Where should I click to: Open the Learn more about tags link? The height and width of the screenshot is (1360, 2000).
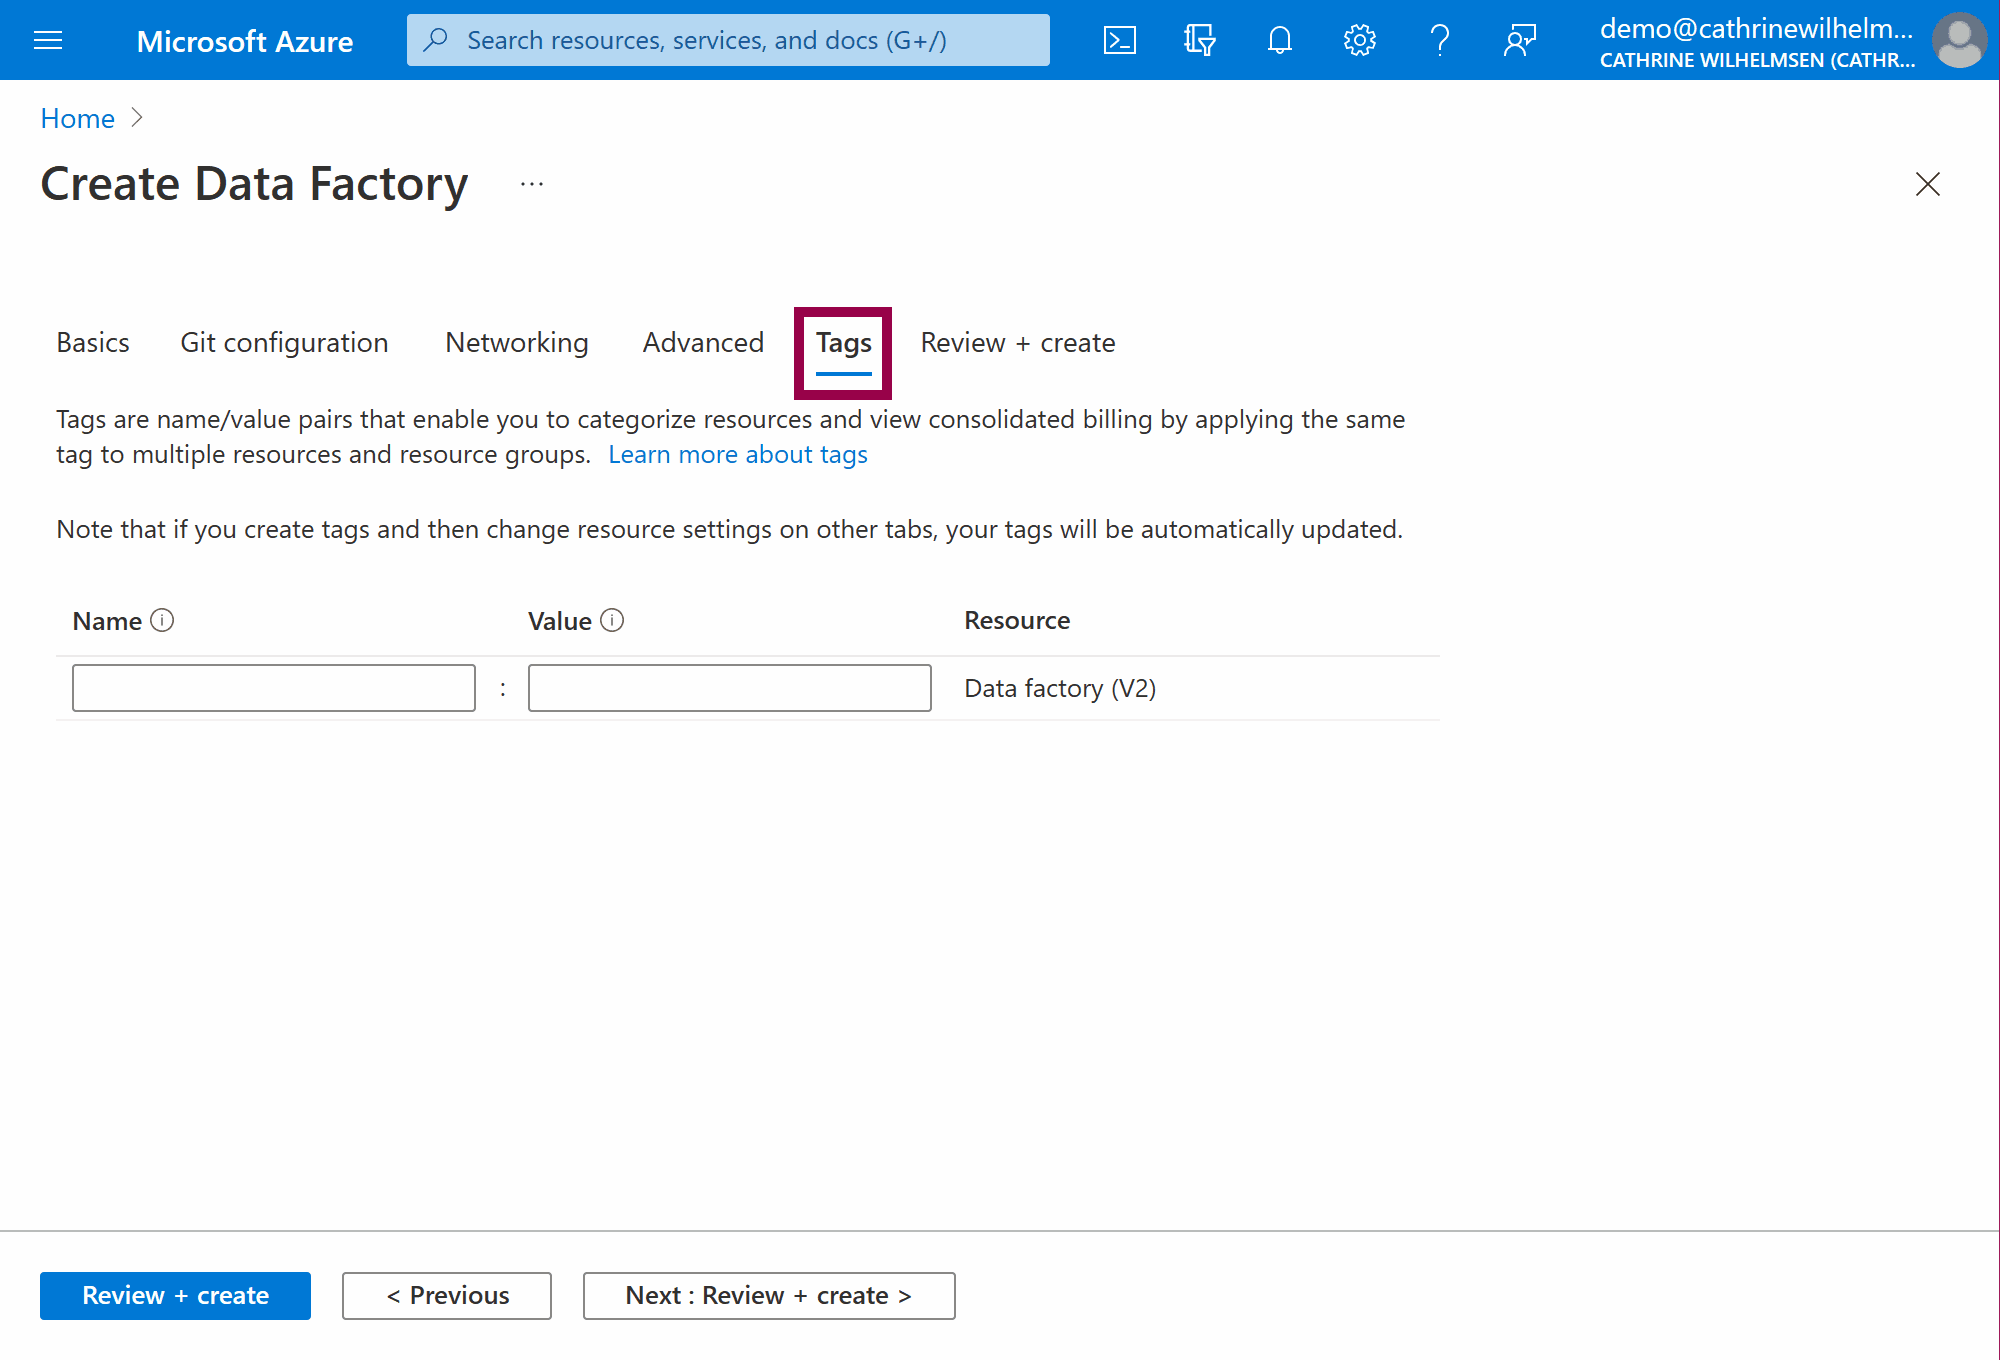(737, 454)
